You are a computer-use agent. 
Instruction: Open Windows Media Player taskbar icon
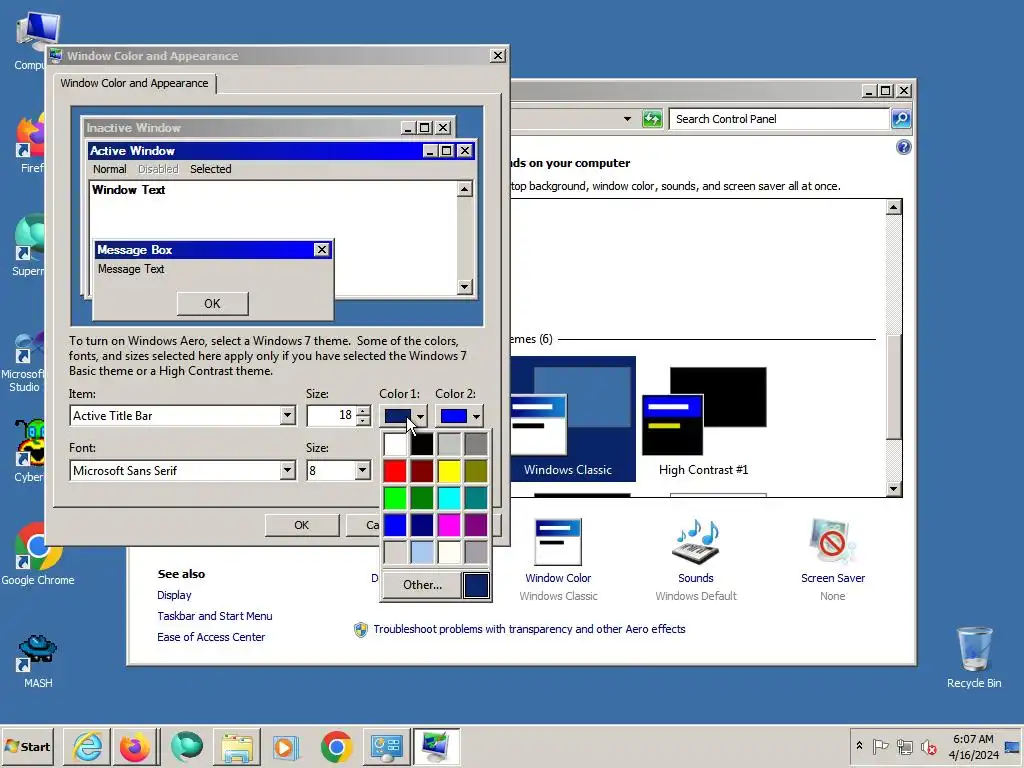click(285, 747)
